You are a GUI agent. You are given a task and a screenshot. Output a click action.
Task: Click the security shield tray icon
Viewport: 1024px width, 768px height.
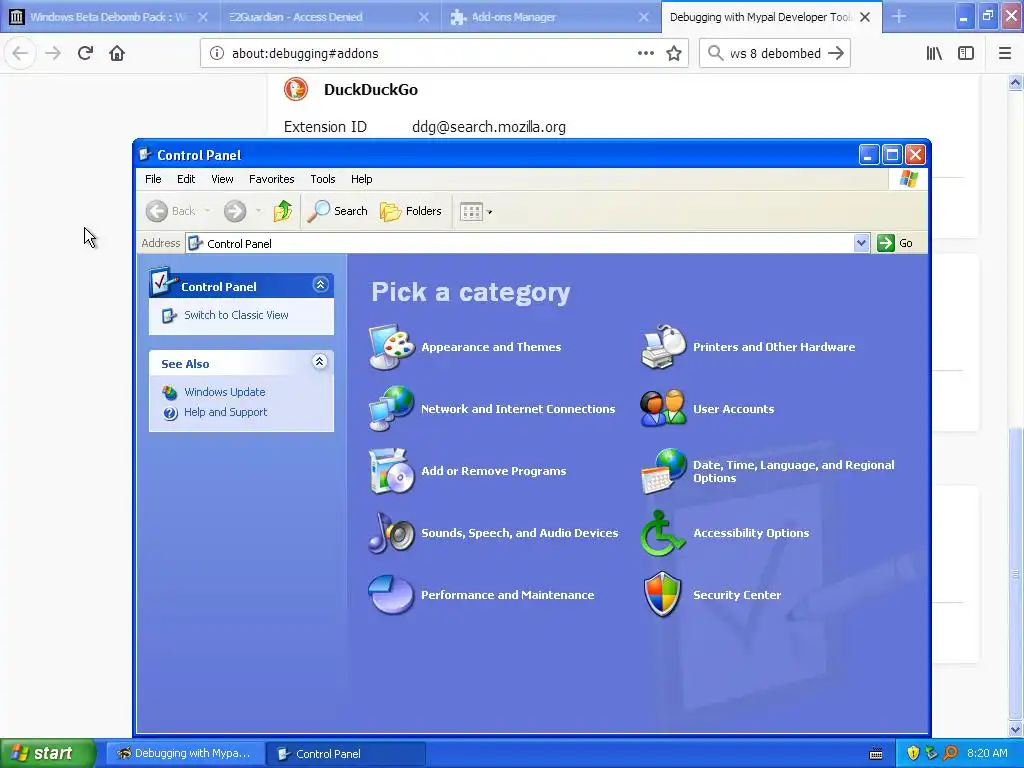(x=913, y=753)
